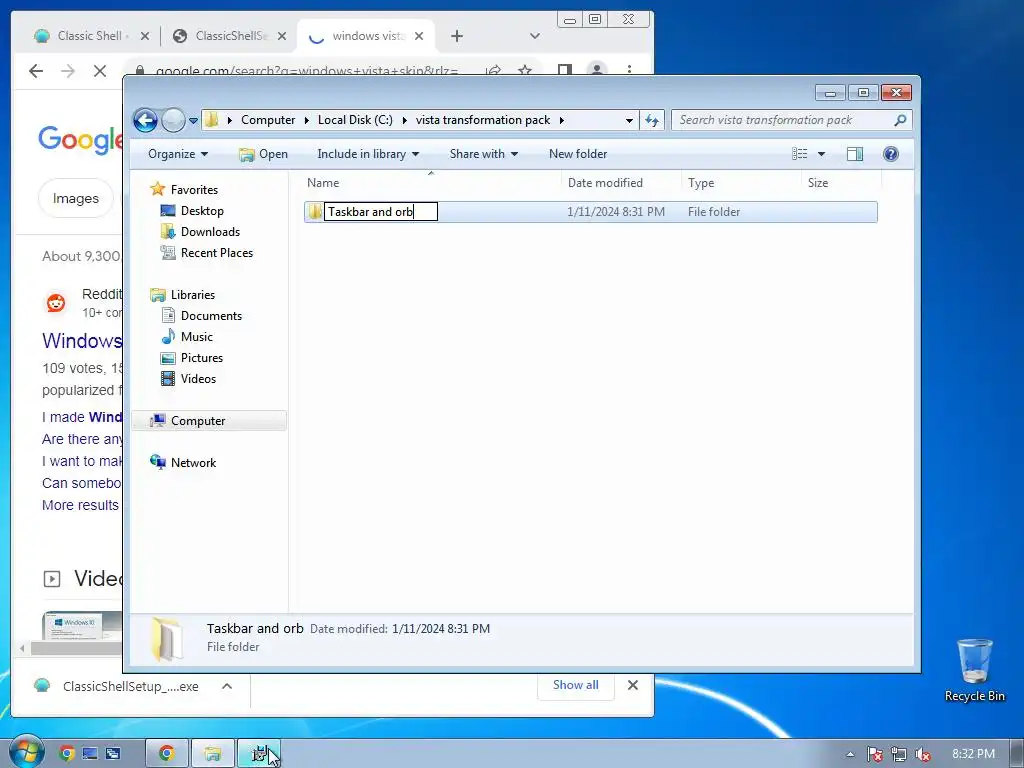Close the Chrome downloads bar
This screenshot has width=1024, height=768.
[x=633, y=685]
